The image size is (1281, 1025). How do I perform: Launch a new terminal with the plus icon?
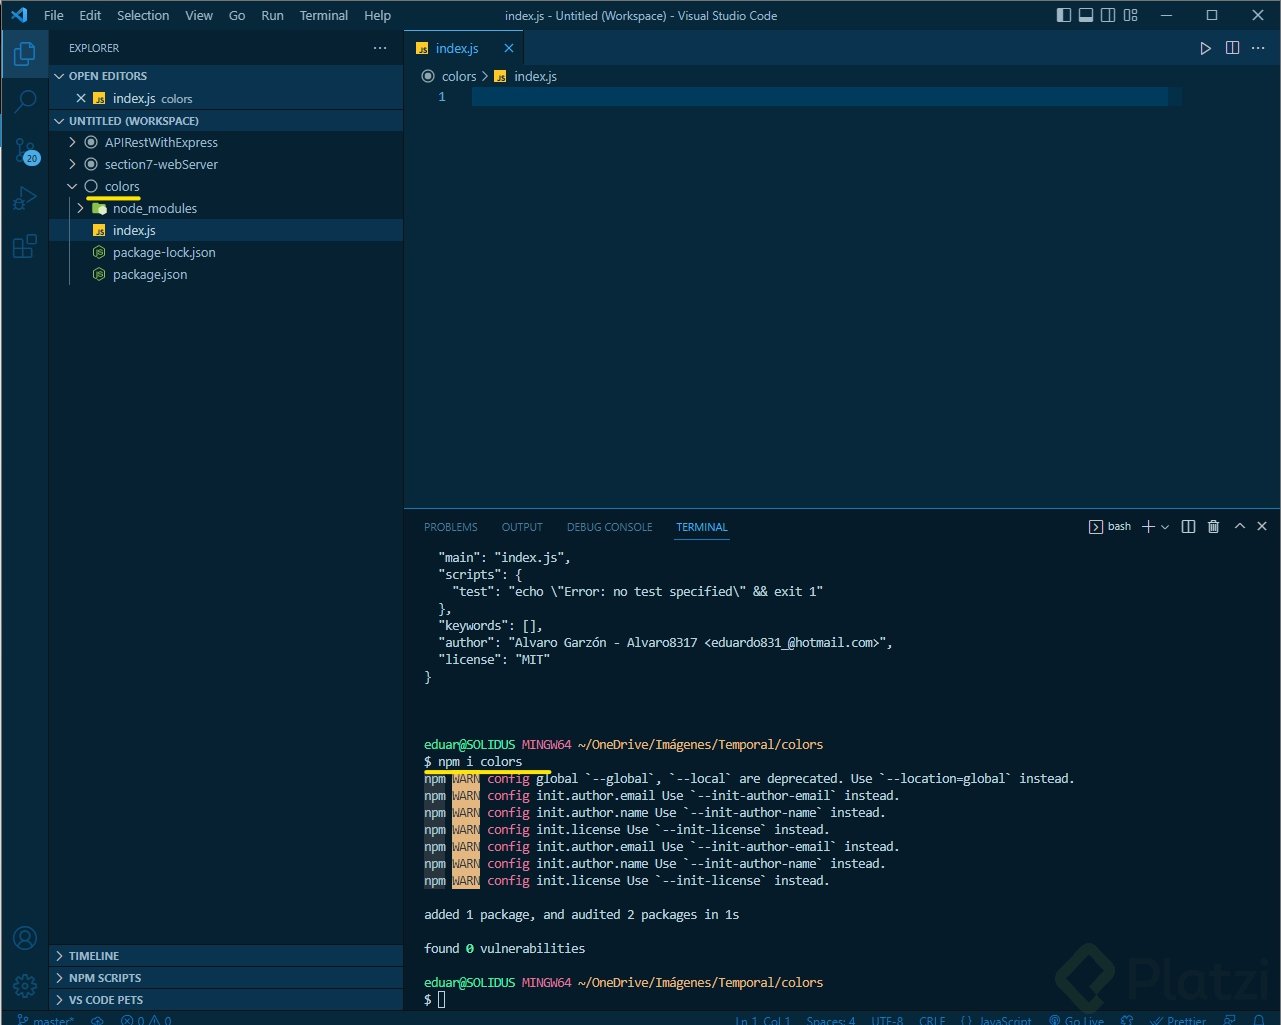pos(1148,526)
